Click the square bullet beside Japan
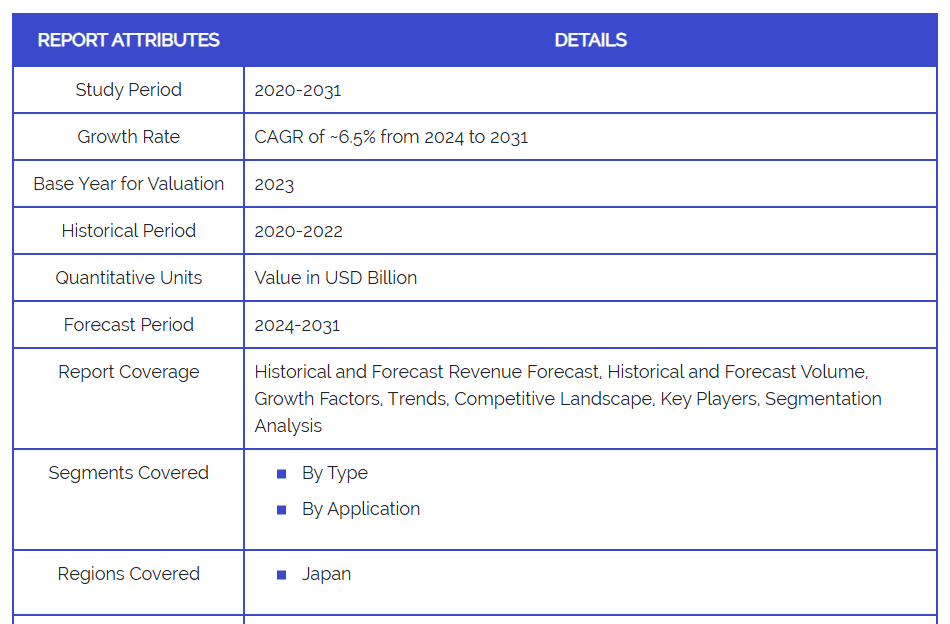 [x=281, y=575]
